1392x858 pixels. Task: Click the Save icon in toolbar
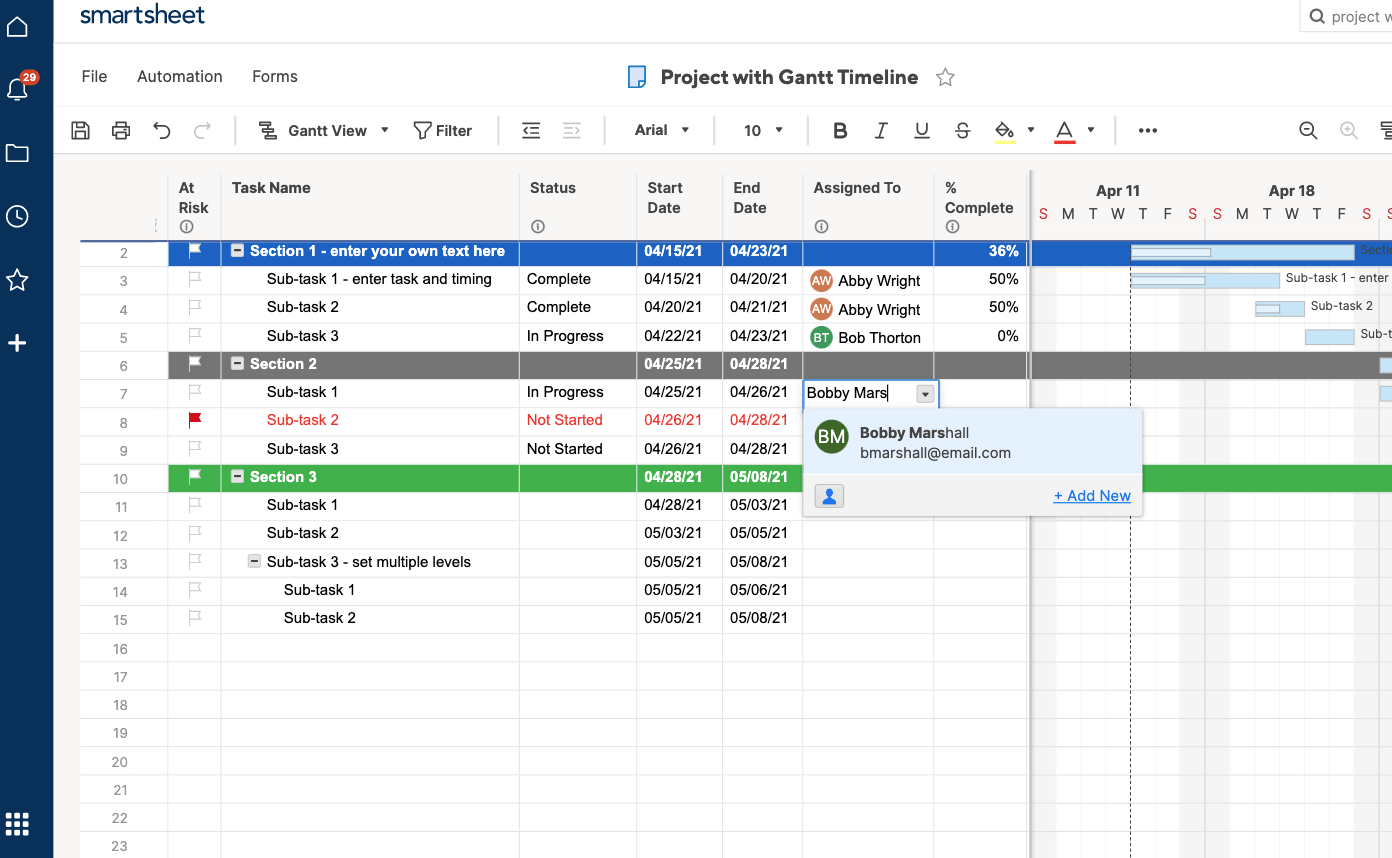coord(81,130)
